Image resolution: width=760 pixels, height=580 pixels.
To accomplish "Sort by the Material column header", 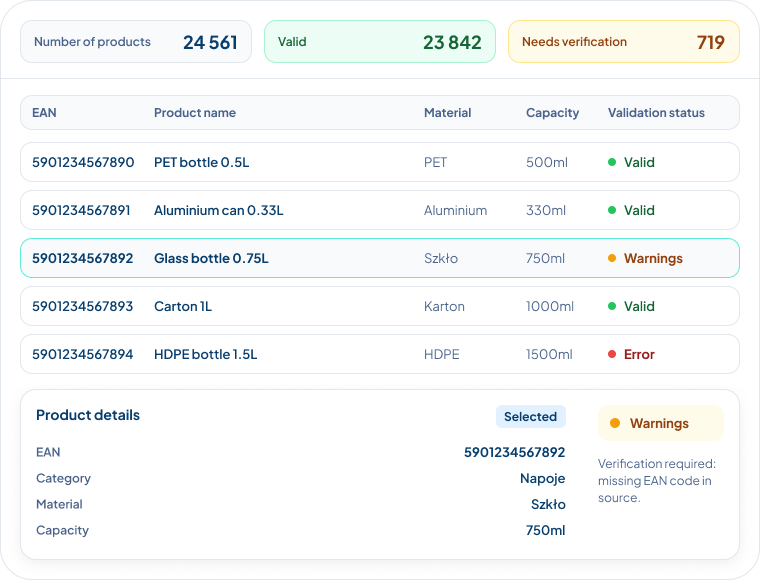I will point(447,112).
